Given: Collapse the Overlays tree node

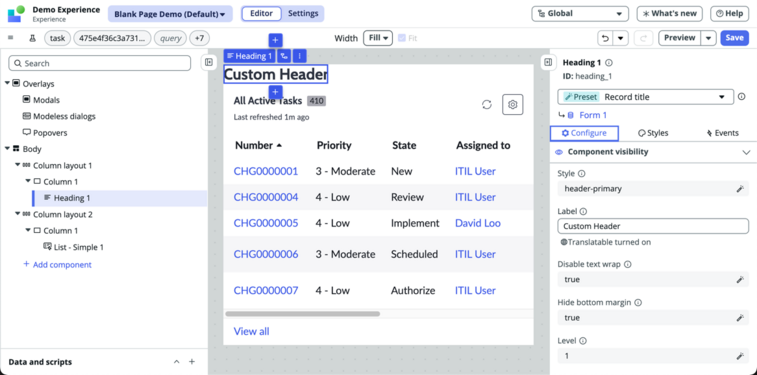Looking at the screenshot, I should [x=7, y=83].
